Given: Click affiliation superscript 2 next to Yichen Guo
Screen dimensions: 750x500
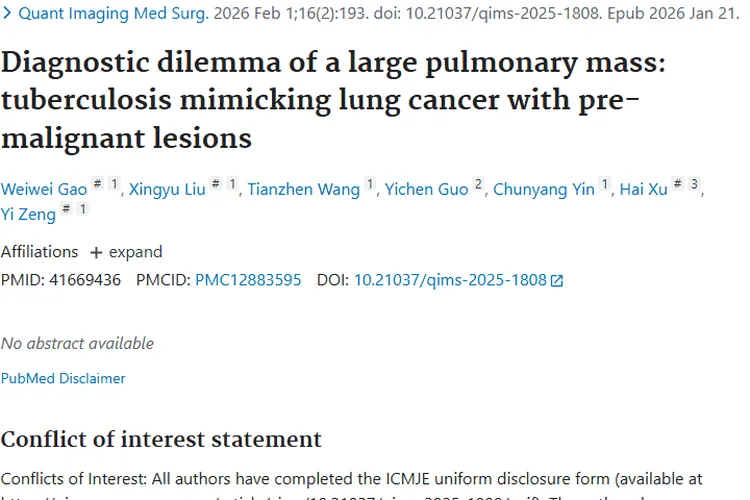Looking at the screenshot, I should click(478, 184).
